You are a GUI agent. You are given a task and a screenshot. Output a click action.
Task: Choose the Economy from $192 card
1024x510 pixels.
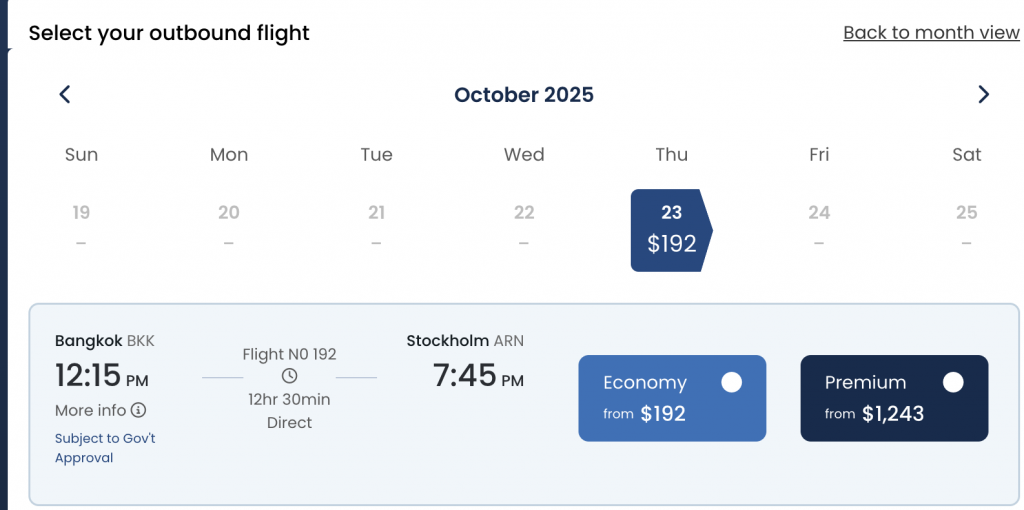pos(672,398)
